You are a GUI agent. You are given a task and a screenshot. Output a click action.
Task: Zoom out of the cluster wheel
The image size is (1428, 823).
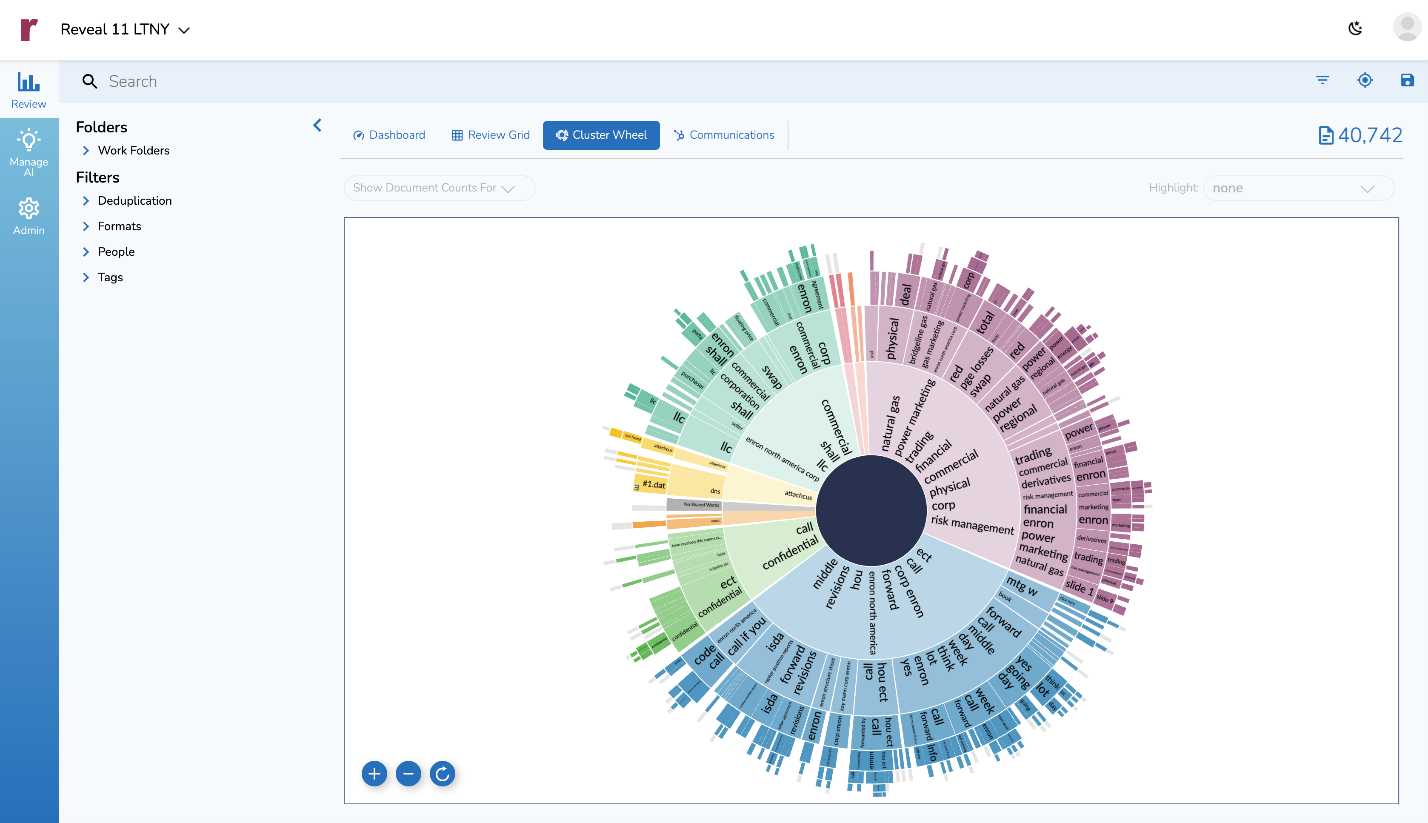point(408,773)
